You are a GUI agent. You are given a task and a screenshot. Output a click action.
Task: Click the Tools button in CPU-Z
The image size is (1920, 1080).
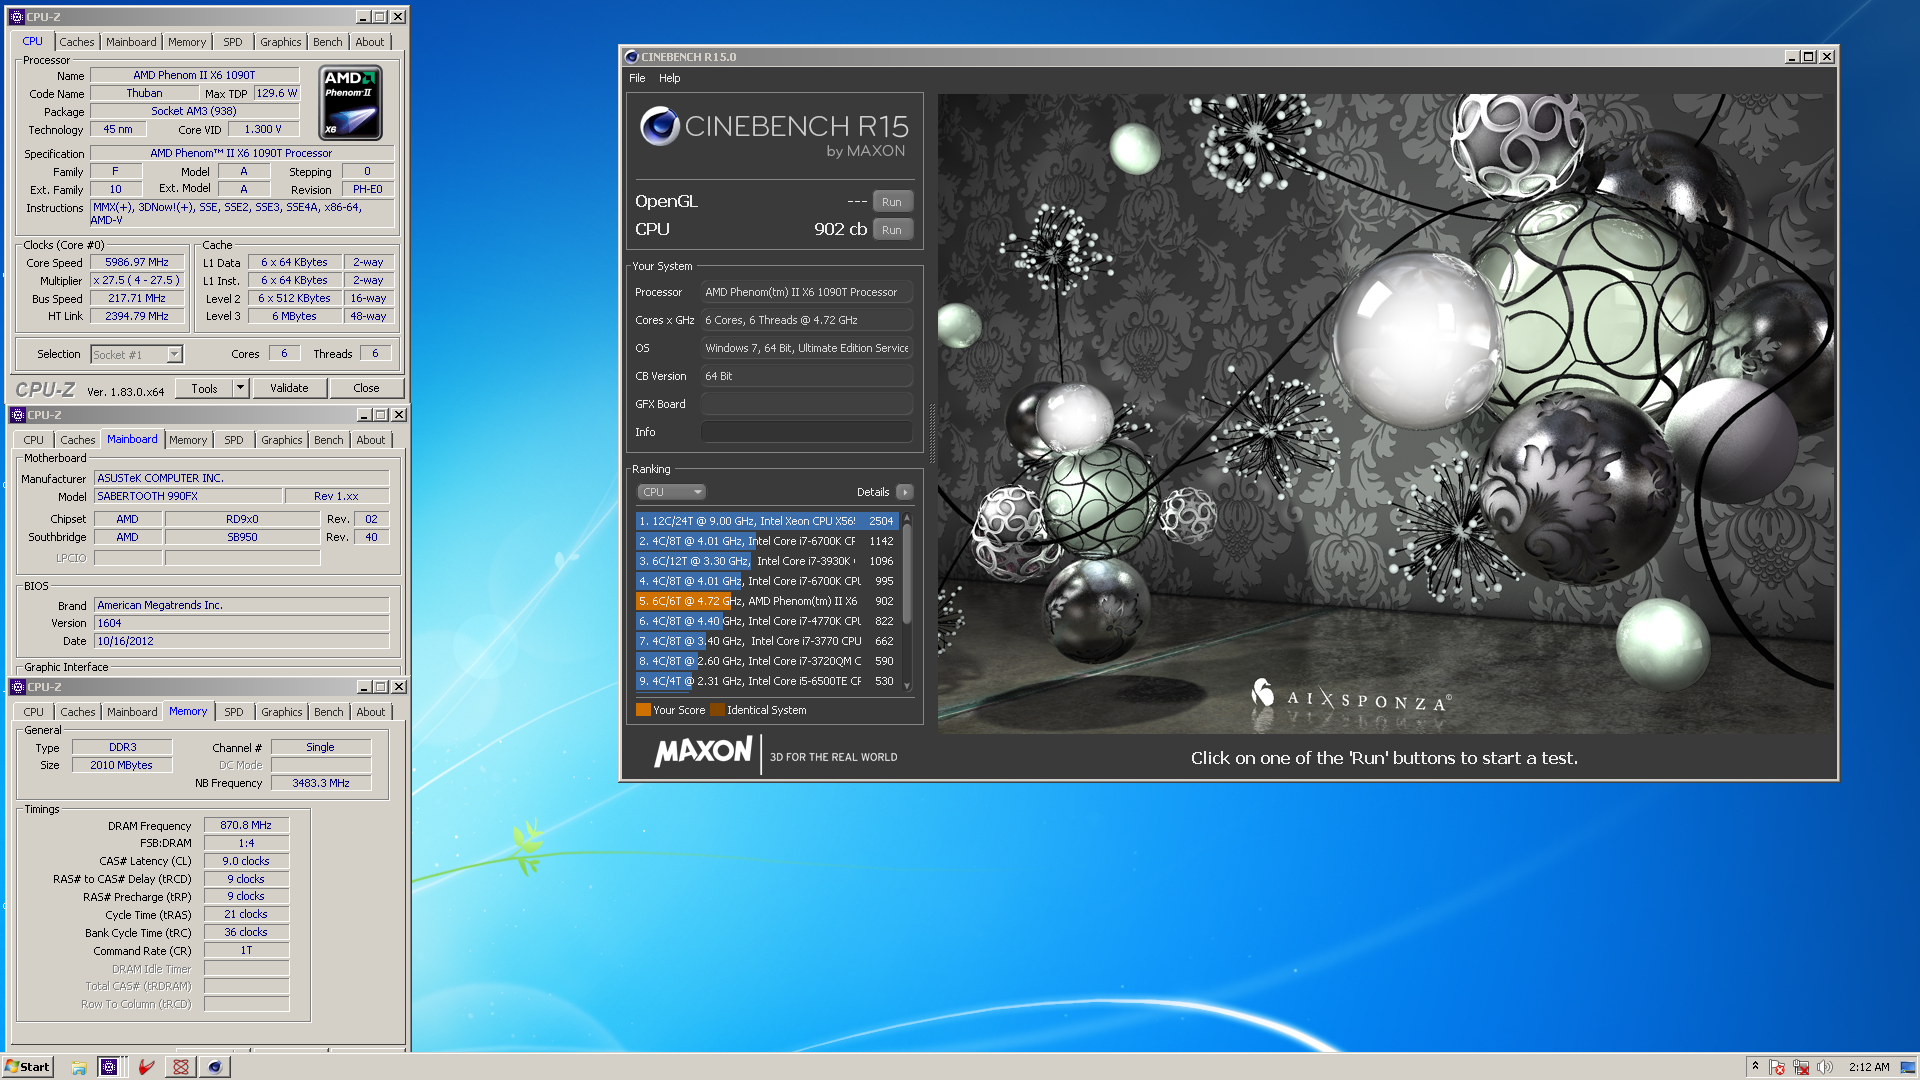(x=204, y=388)
